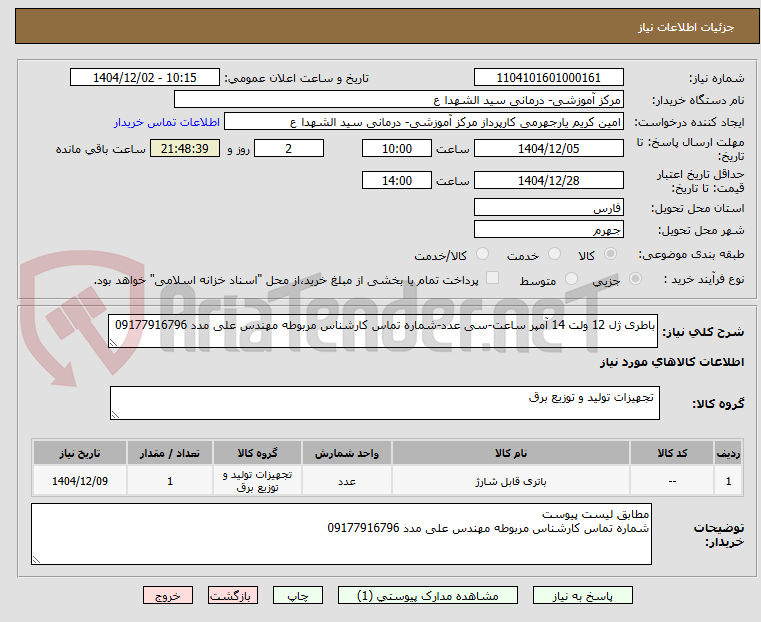Viewport: 761px width, 622px height.
Task: Click the شرح کلی نیاز description textarea
Action: coord(382,331)
